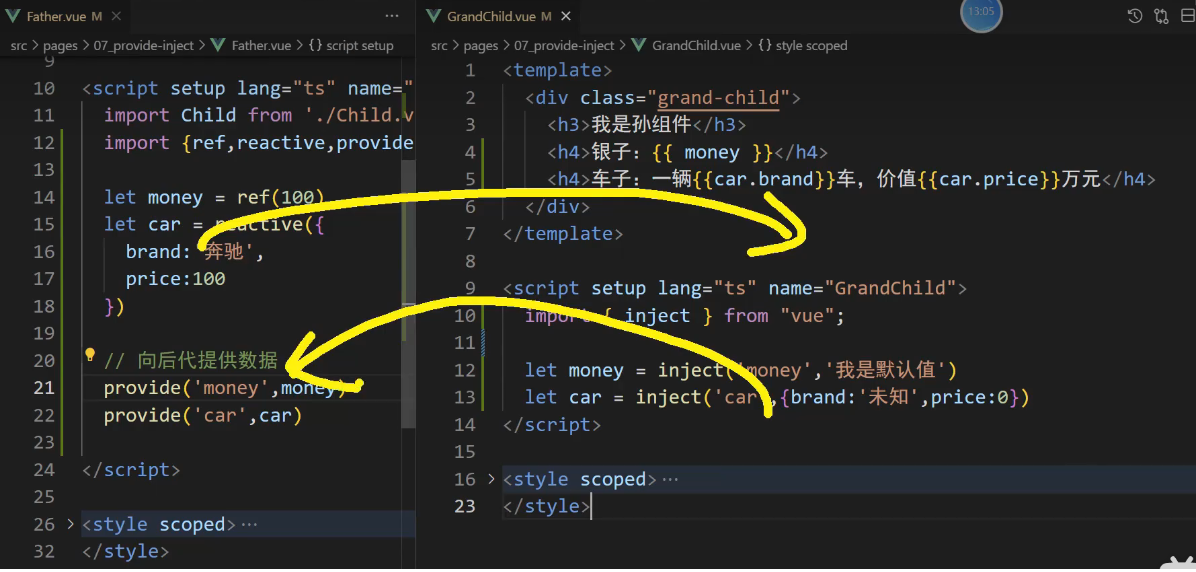This screenshot has width=1196, height=572.
Task: Click braces symbol icon before 'style scoped' breadcrumb
Action: pyautogui.click(x=764, y=46)
